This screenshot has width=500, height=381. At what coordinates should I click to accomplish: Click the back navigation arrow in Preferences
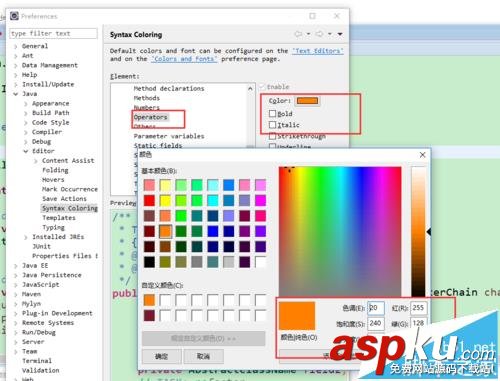click(298, 34)
